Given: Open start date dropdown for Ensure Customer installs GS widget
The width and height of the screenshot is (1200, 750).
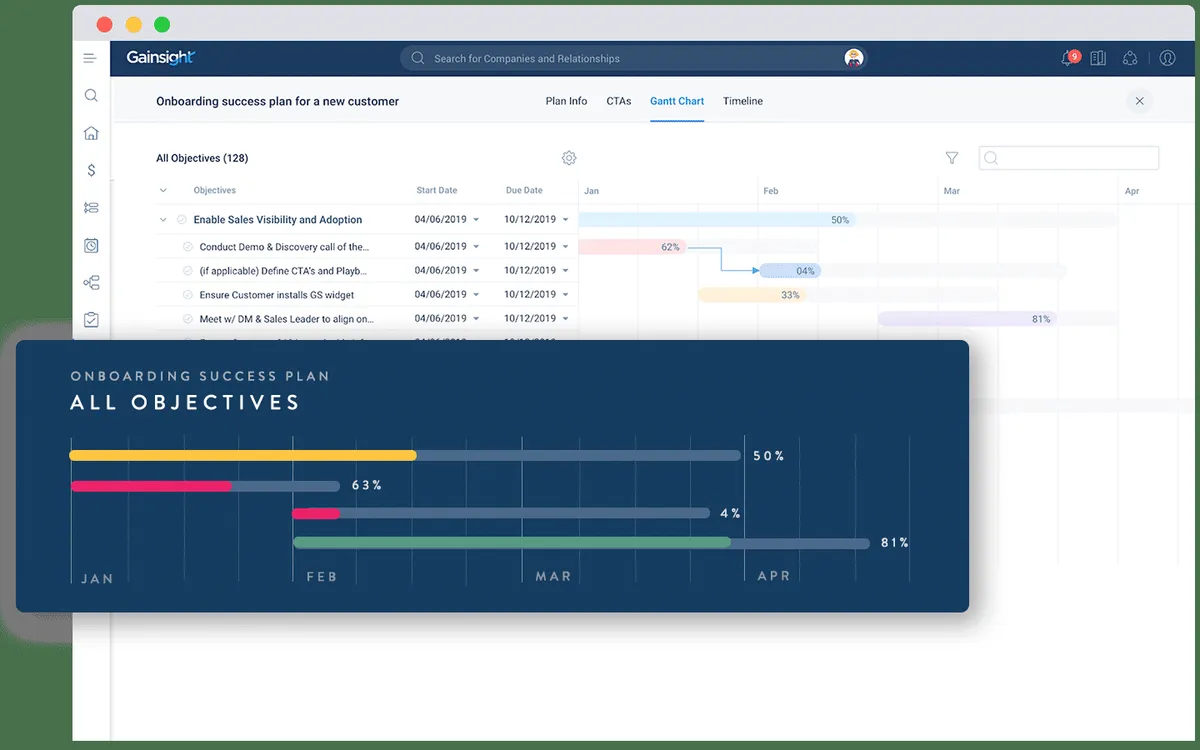Looking at the screenshot, I should click(476, 295).
